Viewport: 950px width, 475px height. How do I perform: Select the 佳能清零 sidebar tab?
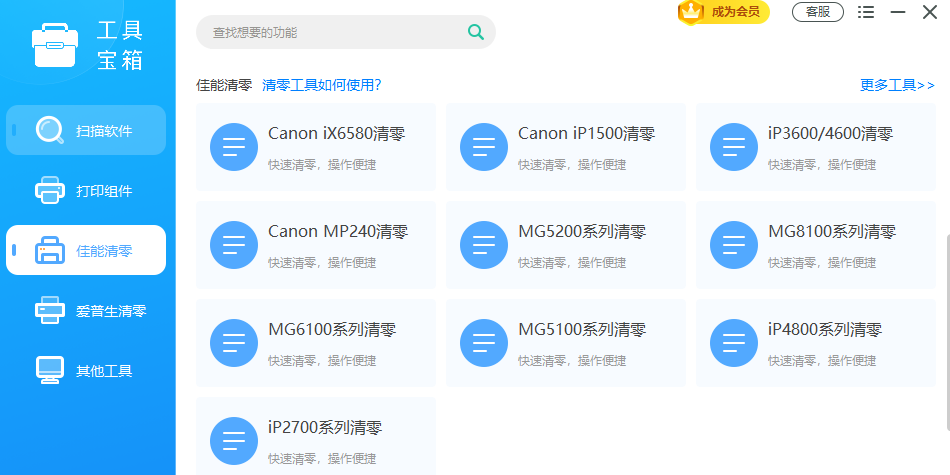[86, 250]
